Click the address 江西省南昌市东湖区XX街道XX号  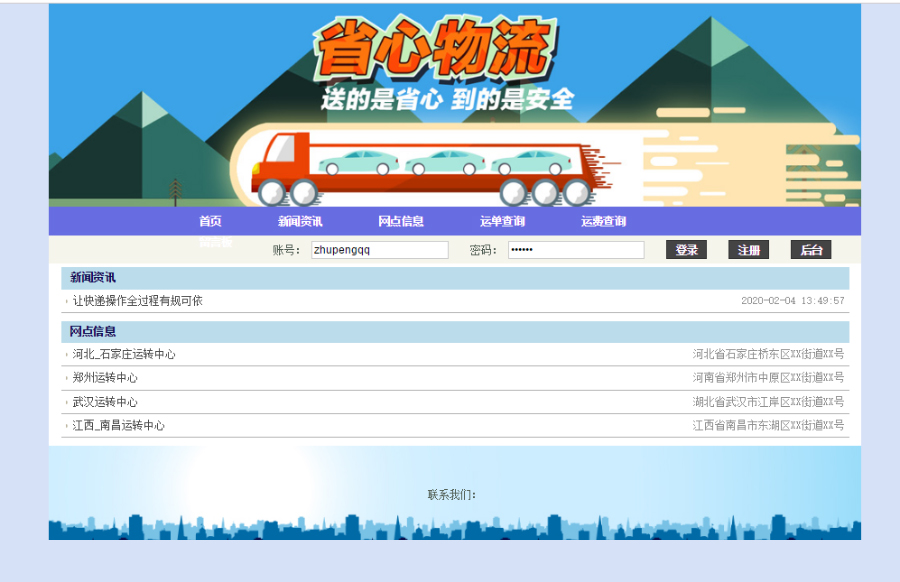click(768, 425)
